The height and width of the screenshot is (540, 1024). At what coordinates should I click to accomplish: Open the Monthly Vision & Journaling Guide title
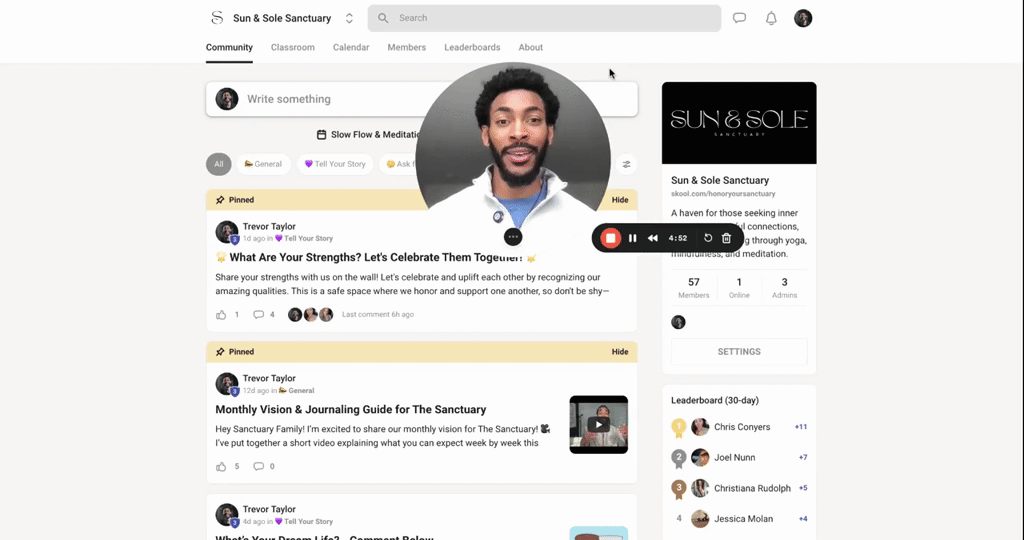(351, 409)
